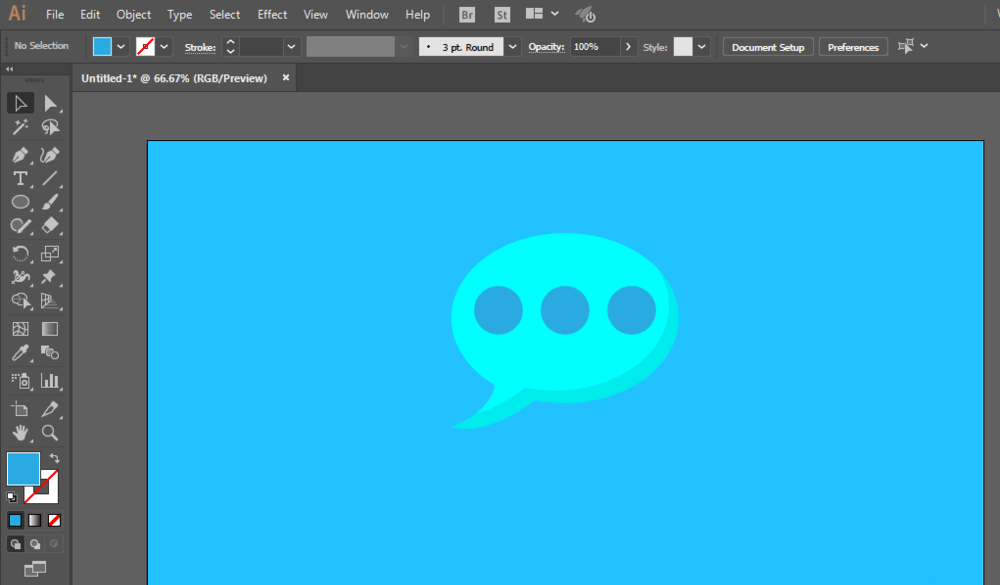Viewport: 1000px width, 585px height.
Task: Select the Shaper tool
Action: [20, 226]
